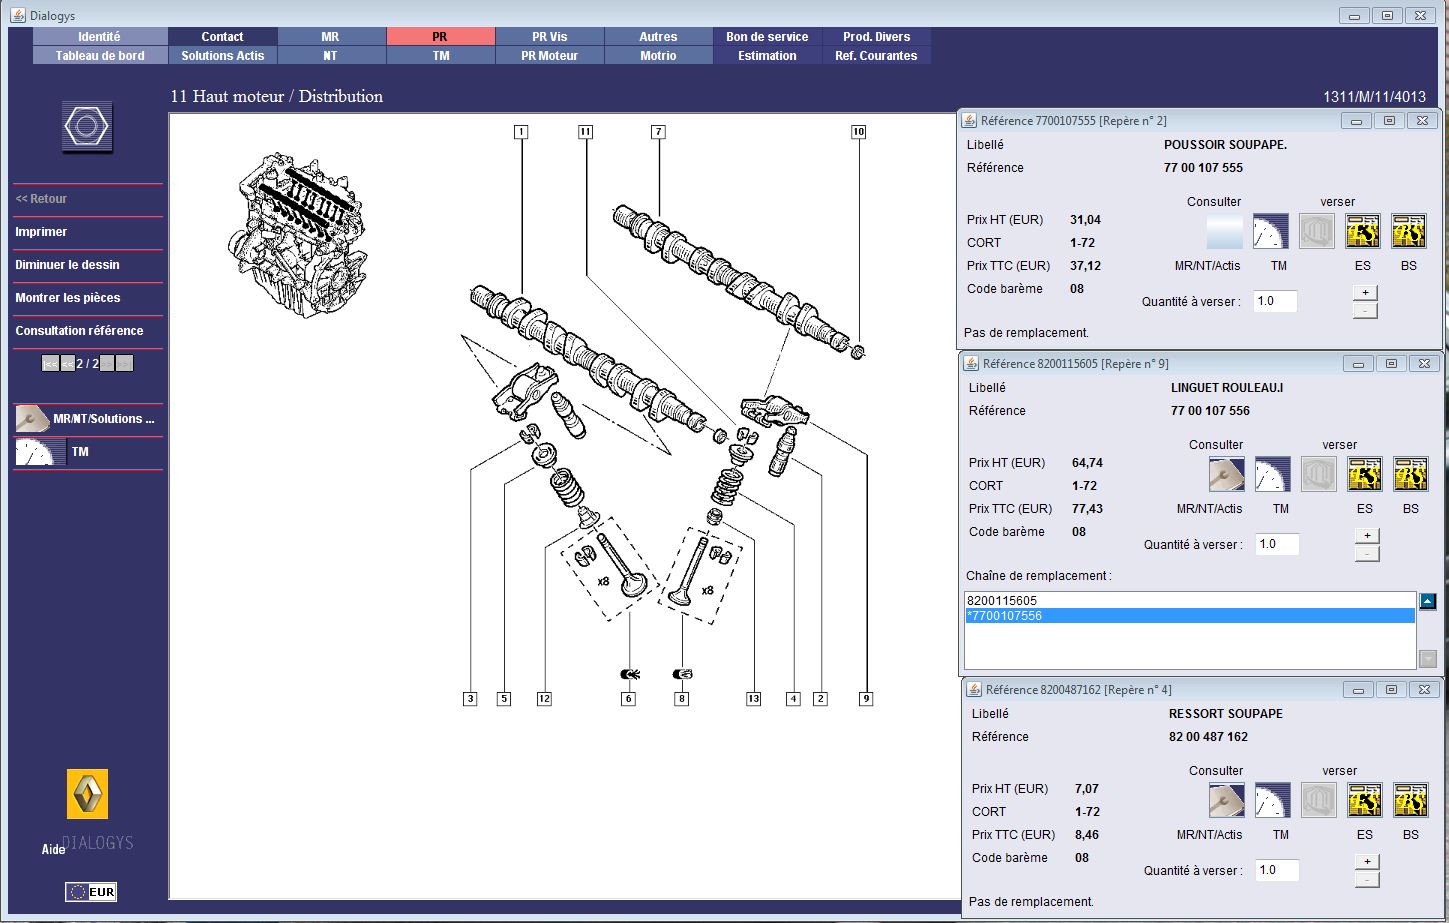The image size is (1449, 923).
Task: Open TM clock icon in RESSORT SOUPAPE window
Action: tap(1273, 800)
